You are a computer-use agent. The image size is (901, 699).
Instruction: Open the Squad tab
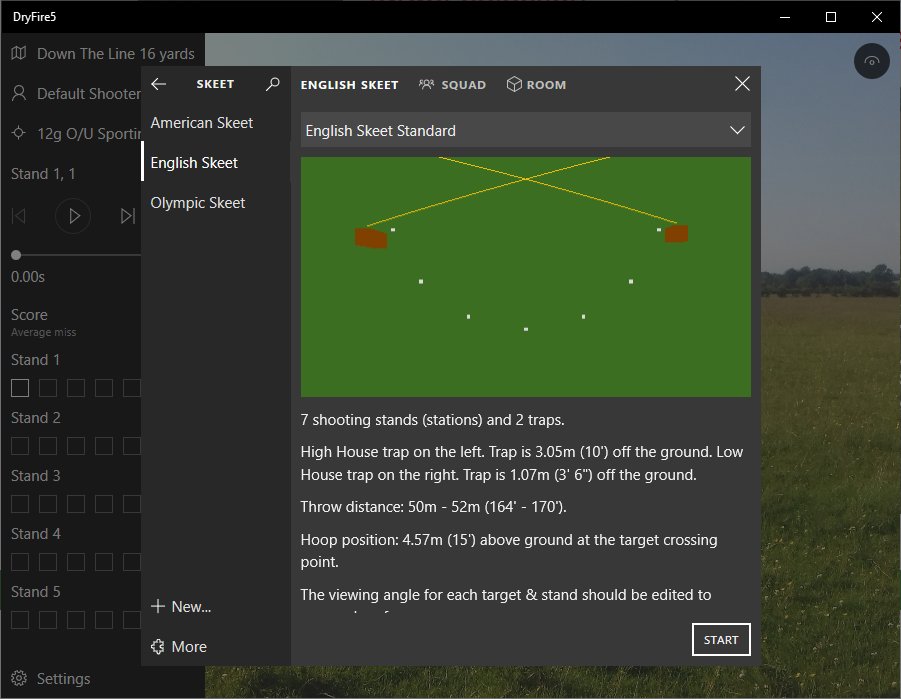point(452,85)
